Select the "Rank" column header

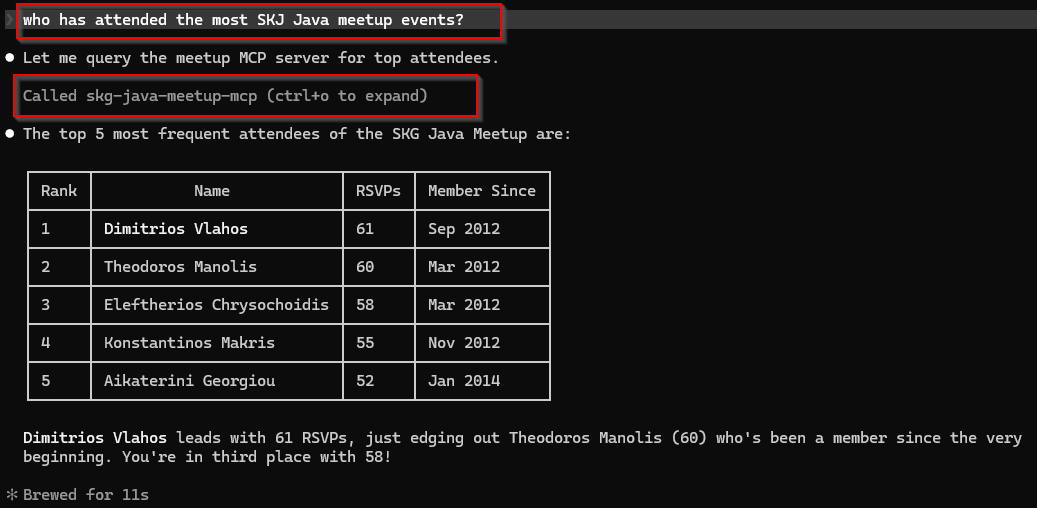(59, 191)
